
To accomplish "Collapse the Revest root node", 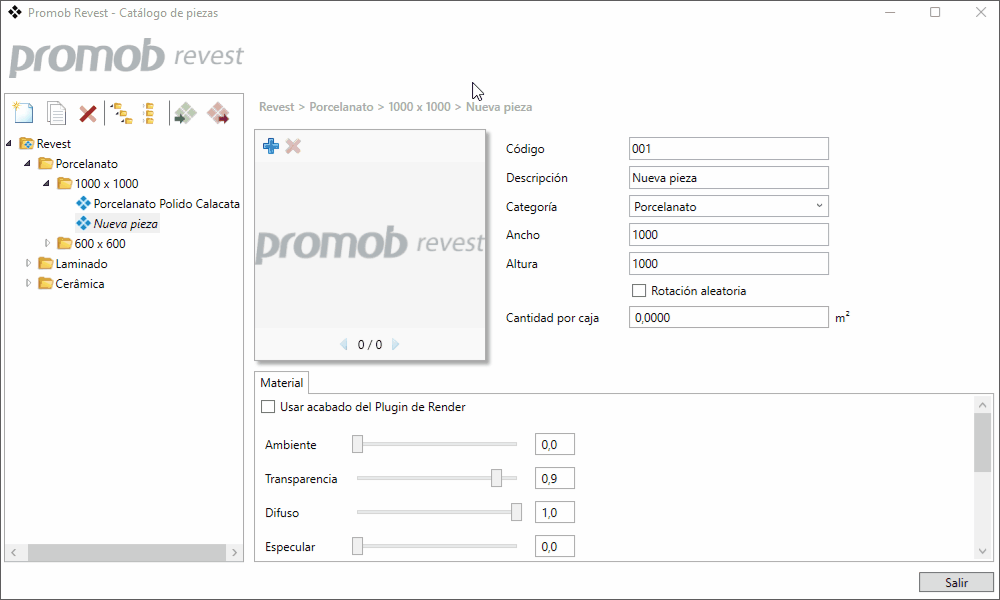I will [9, 143].
